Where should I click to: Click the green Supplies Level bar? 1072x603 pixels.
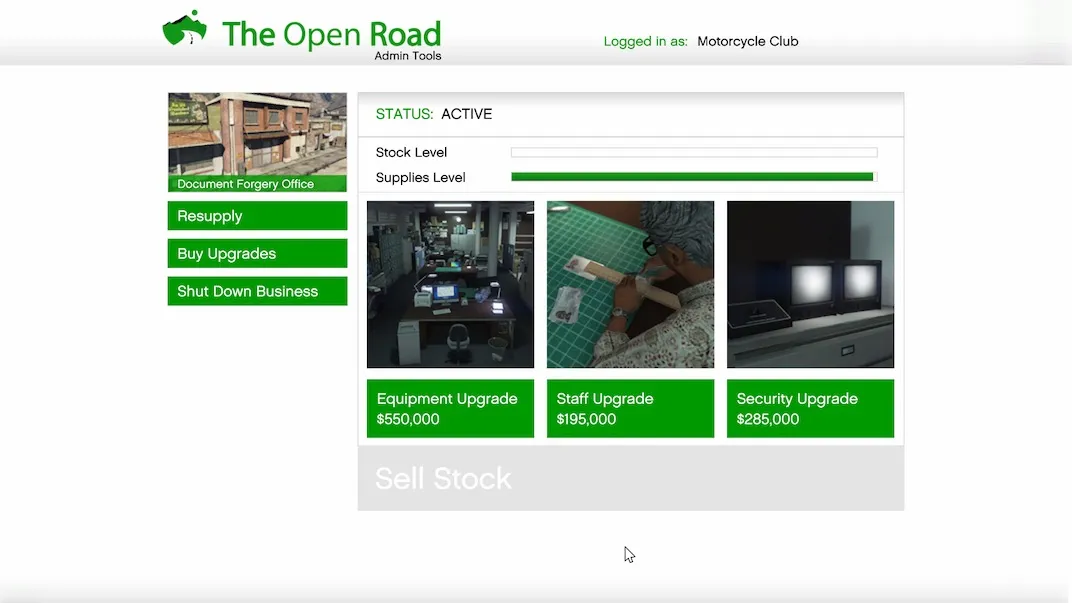click(692, 177)
